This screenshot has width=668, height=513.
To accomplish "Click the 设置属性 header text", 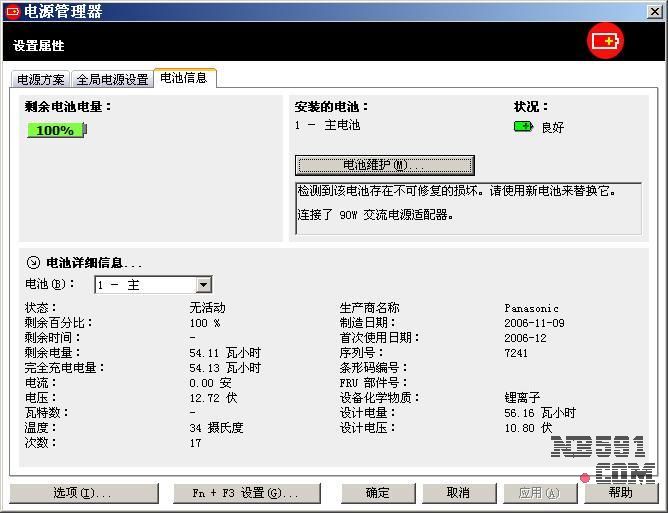I will 39,46.
